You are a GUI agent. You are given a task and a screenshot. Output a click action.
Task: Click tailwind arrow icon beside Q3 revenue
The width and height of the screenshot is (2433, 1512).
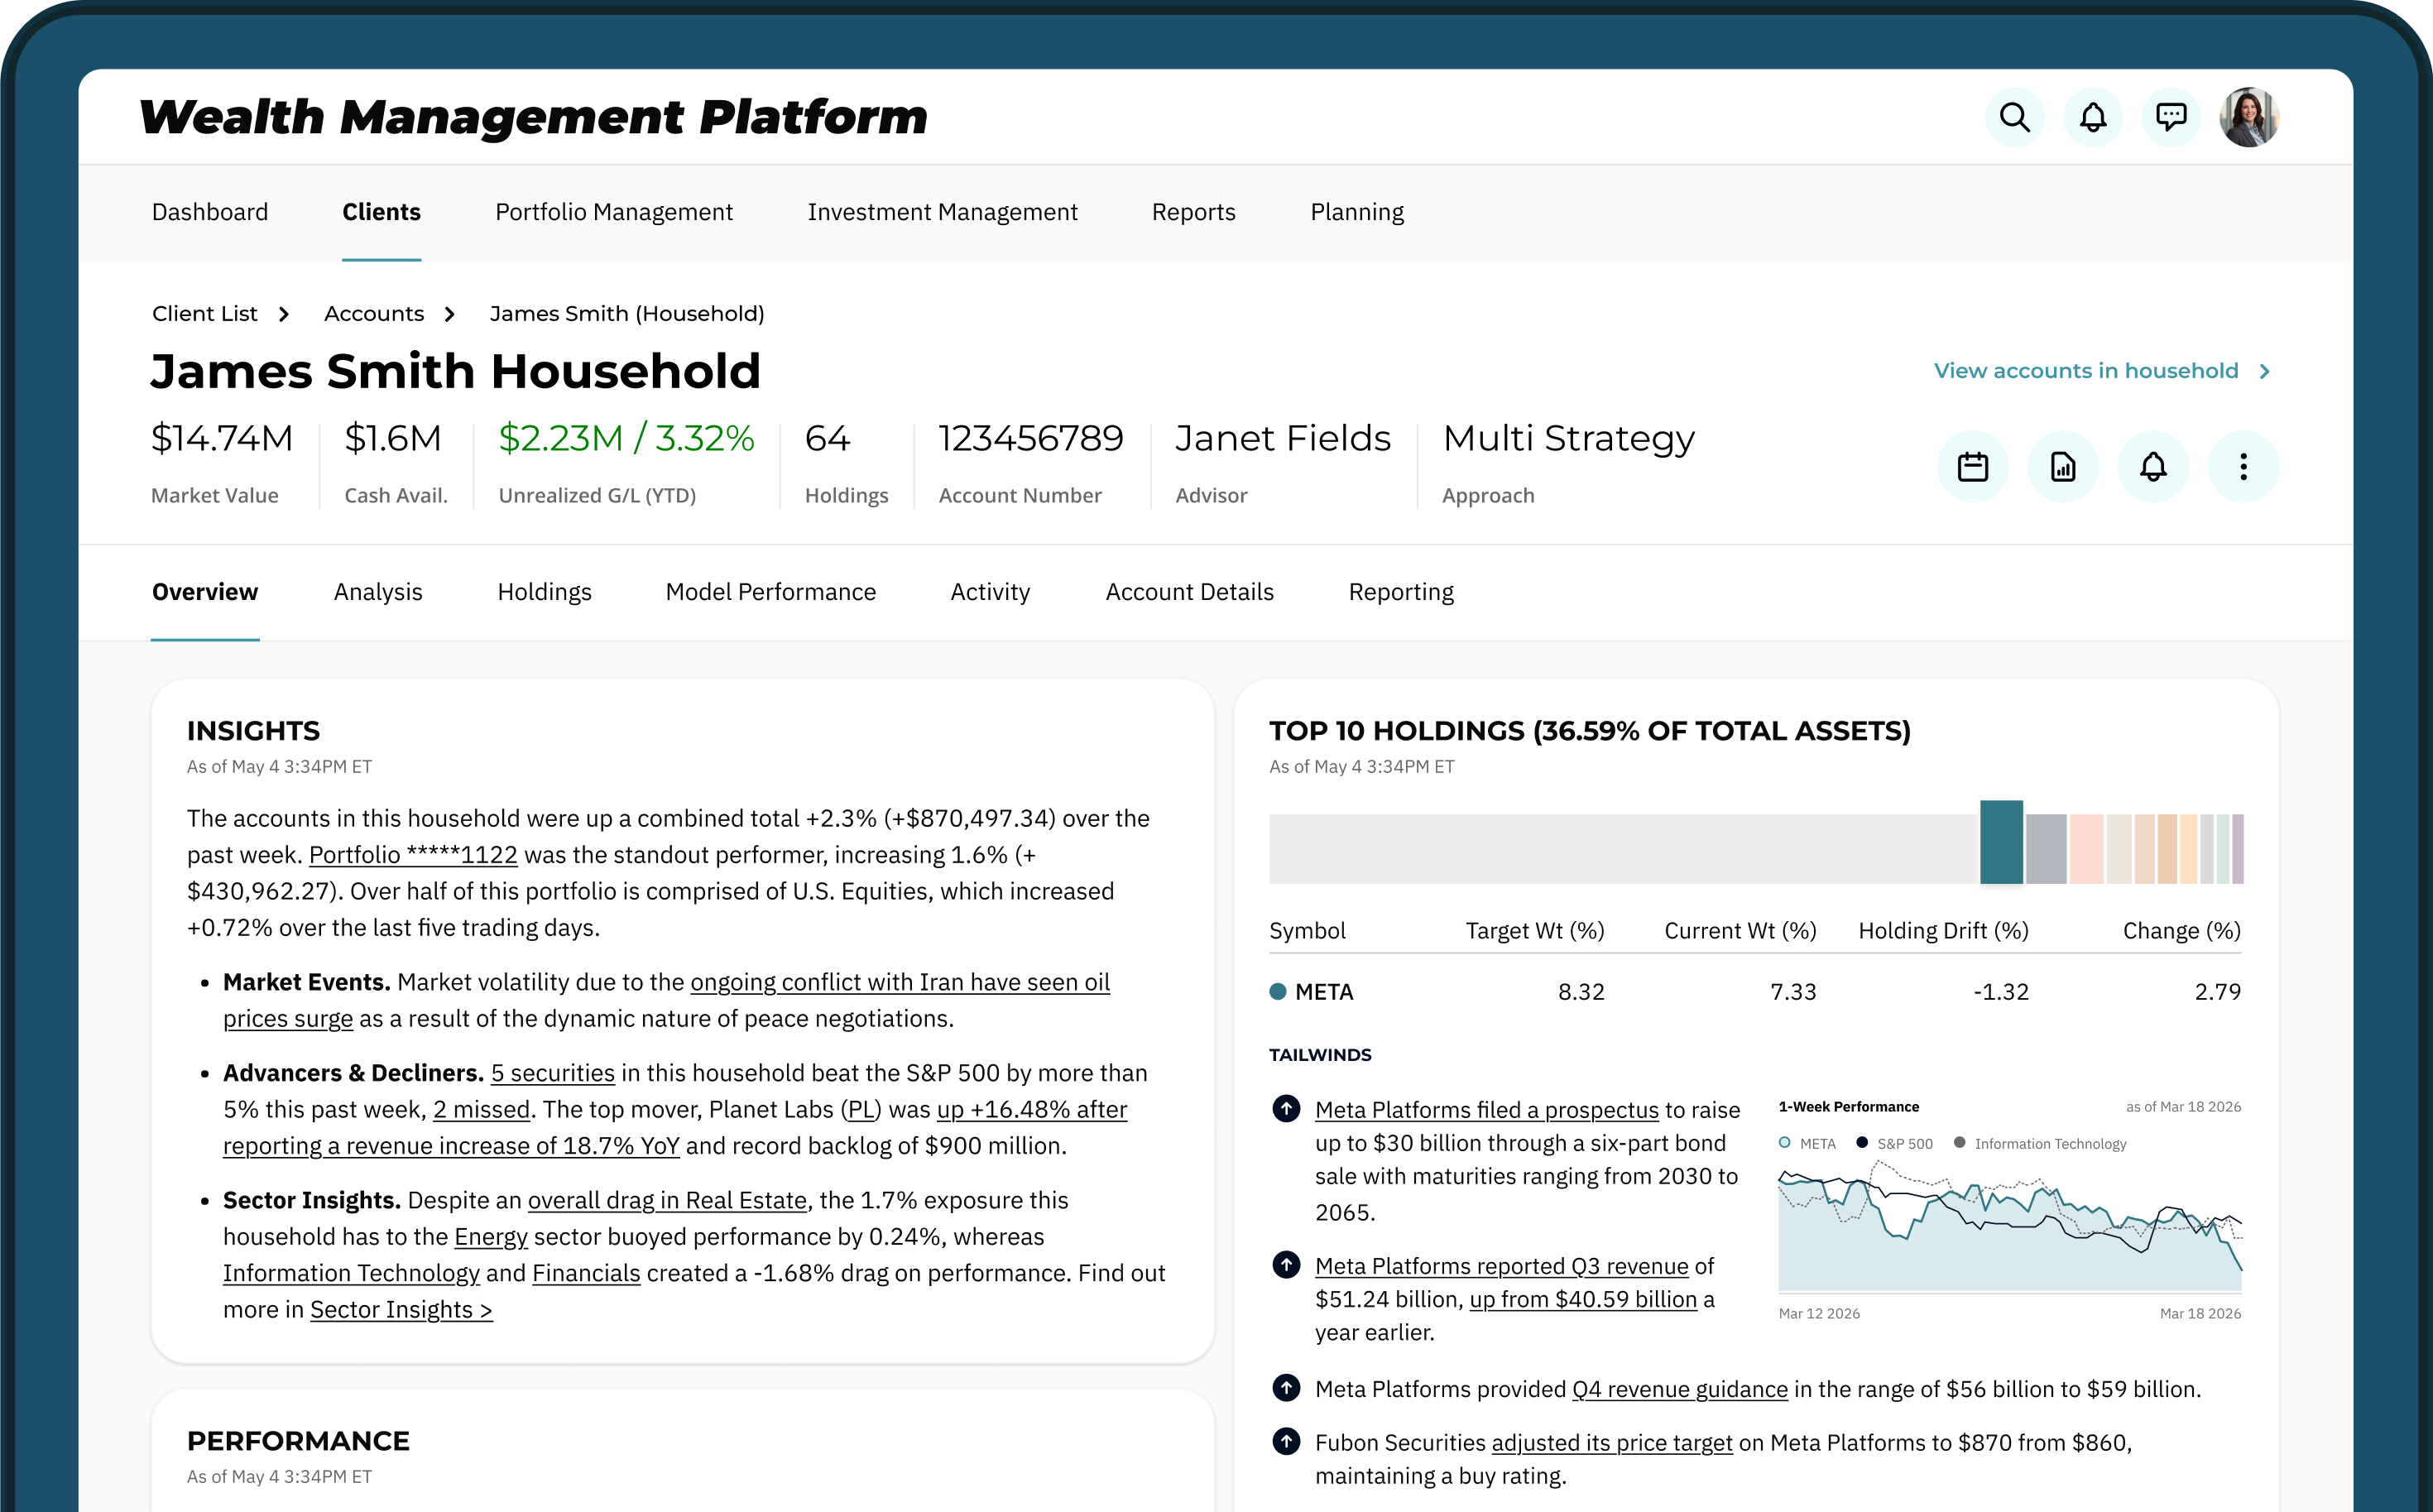tap(1286, 1265)
